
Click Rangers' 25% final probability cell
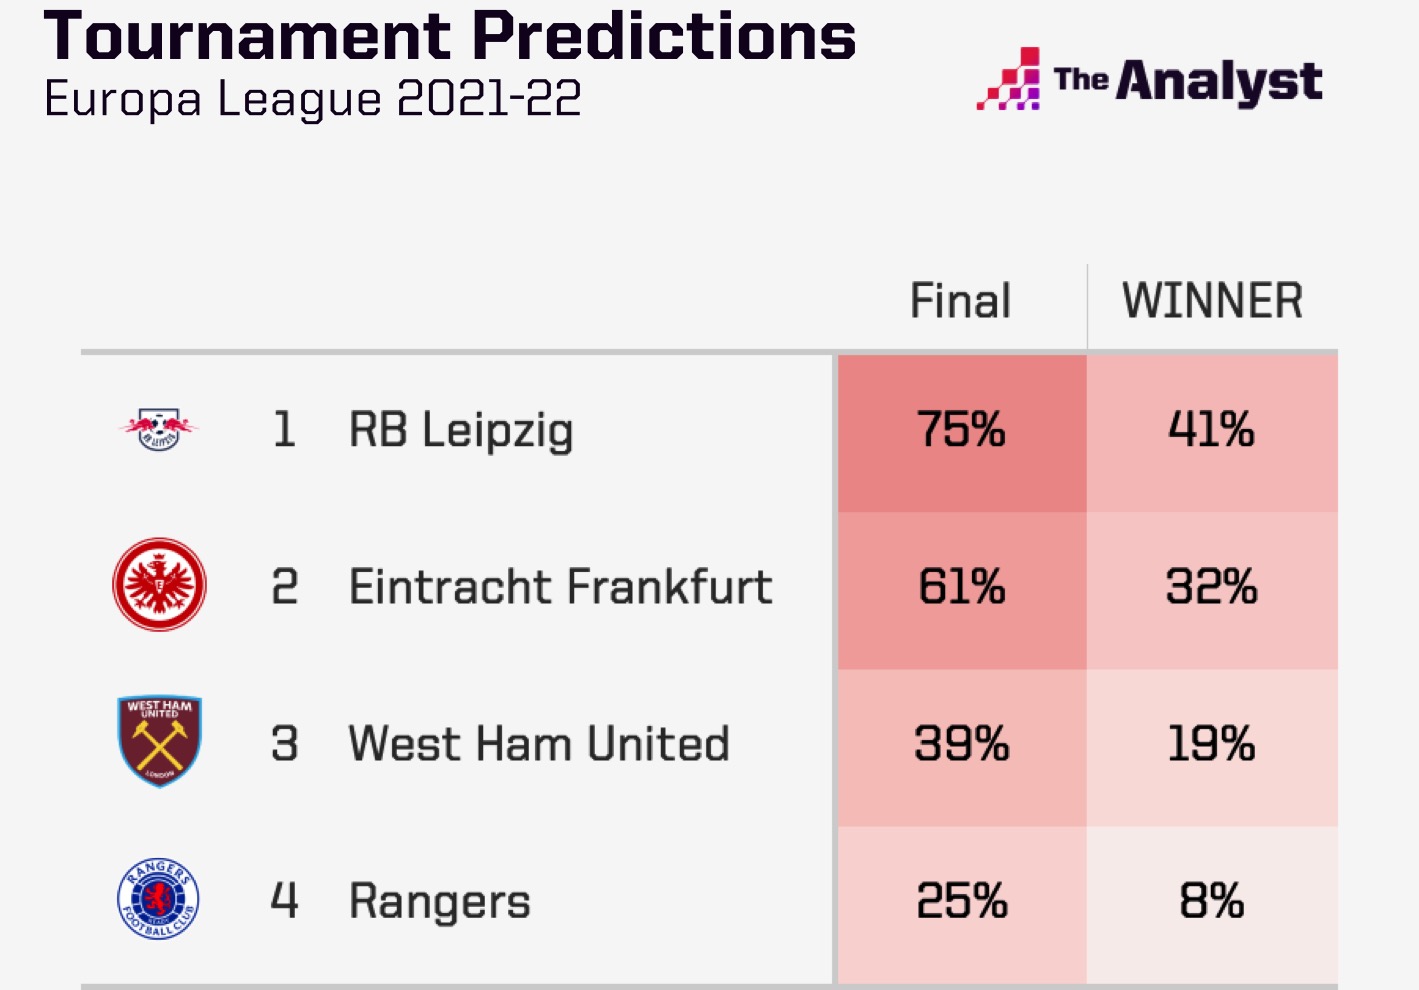point(962,905)
